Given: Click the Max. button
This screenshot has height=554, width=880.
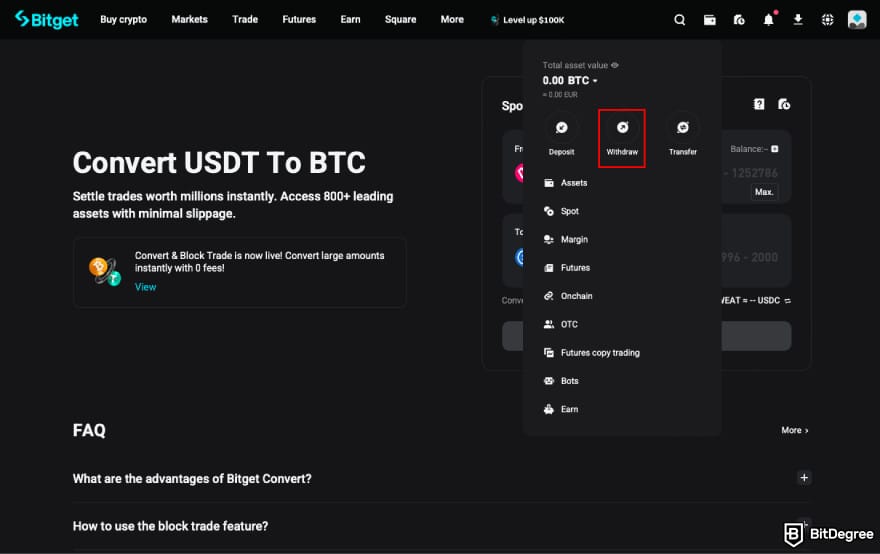Looking at the screenshot, I should 764,192.
